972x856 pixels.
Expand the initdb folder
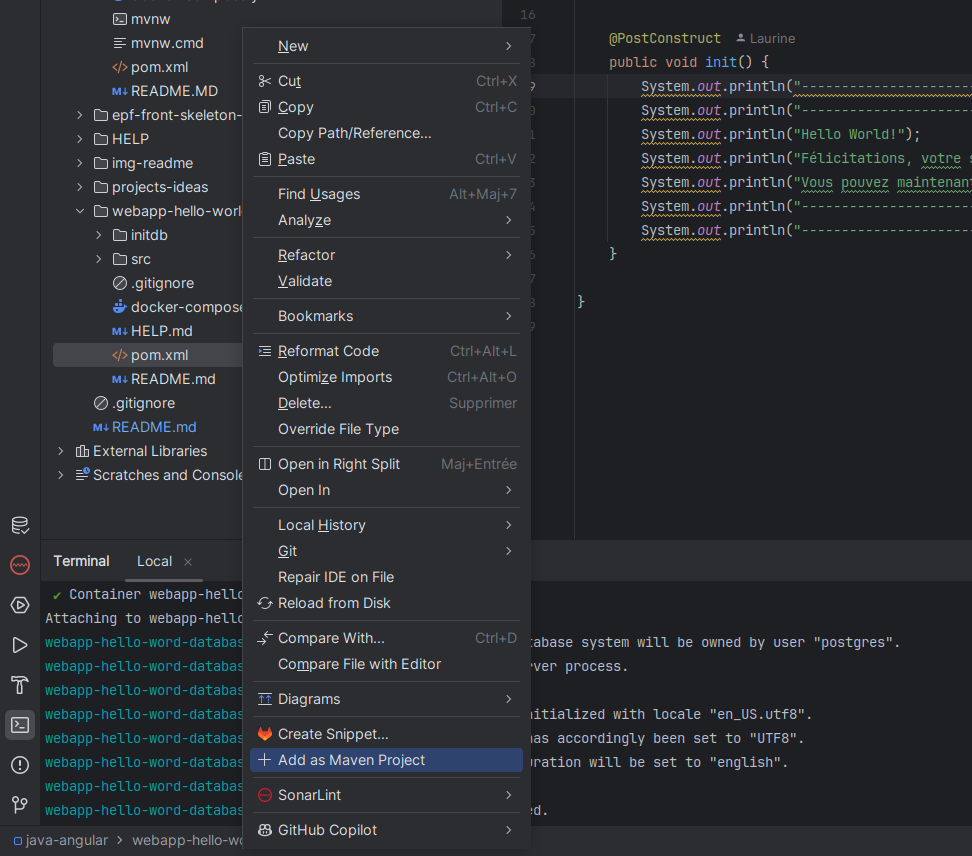[99, 235]
